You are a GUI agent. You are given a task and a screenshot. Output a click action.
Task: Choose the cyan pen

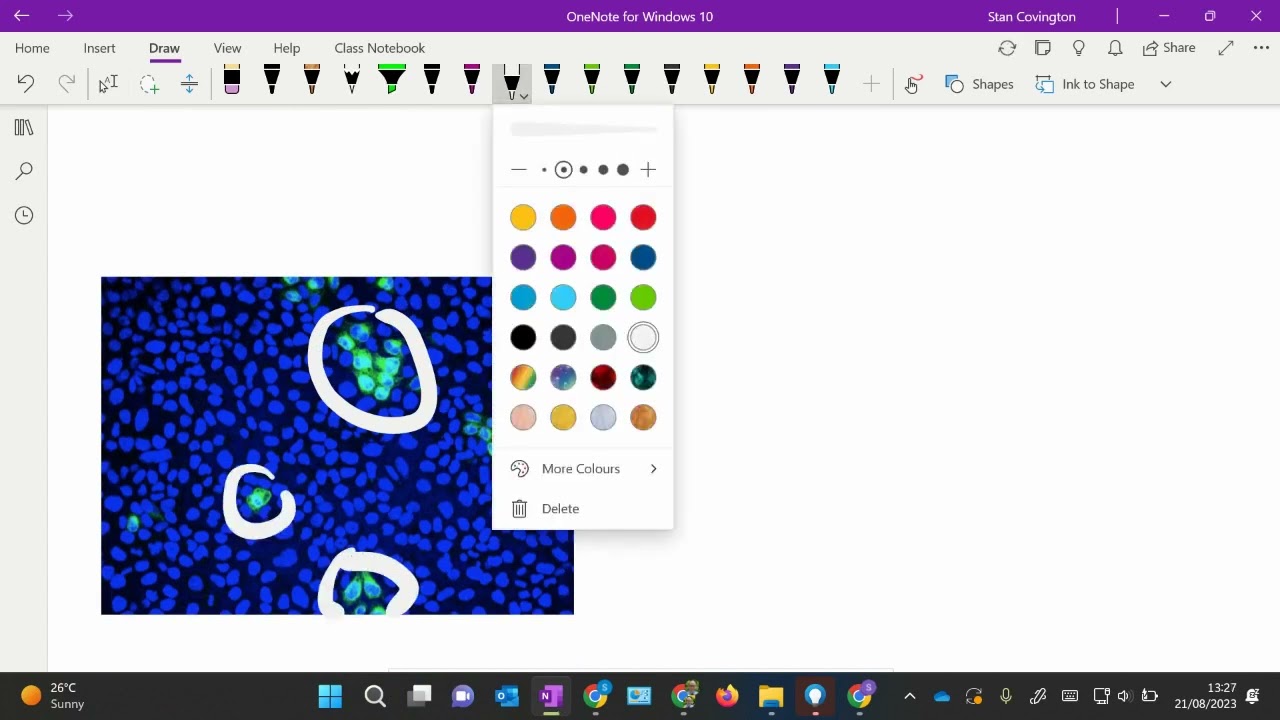click(x=832, y=81)
